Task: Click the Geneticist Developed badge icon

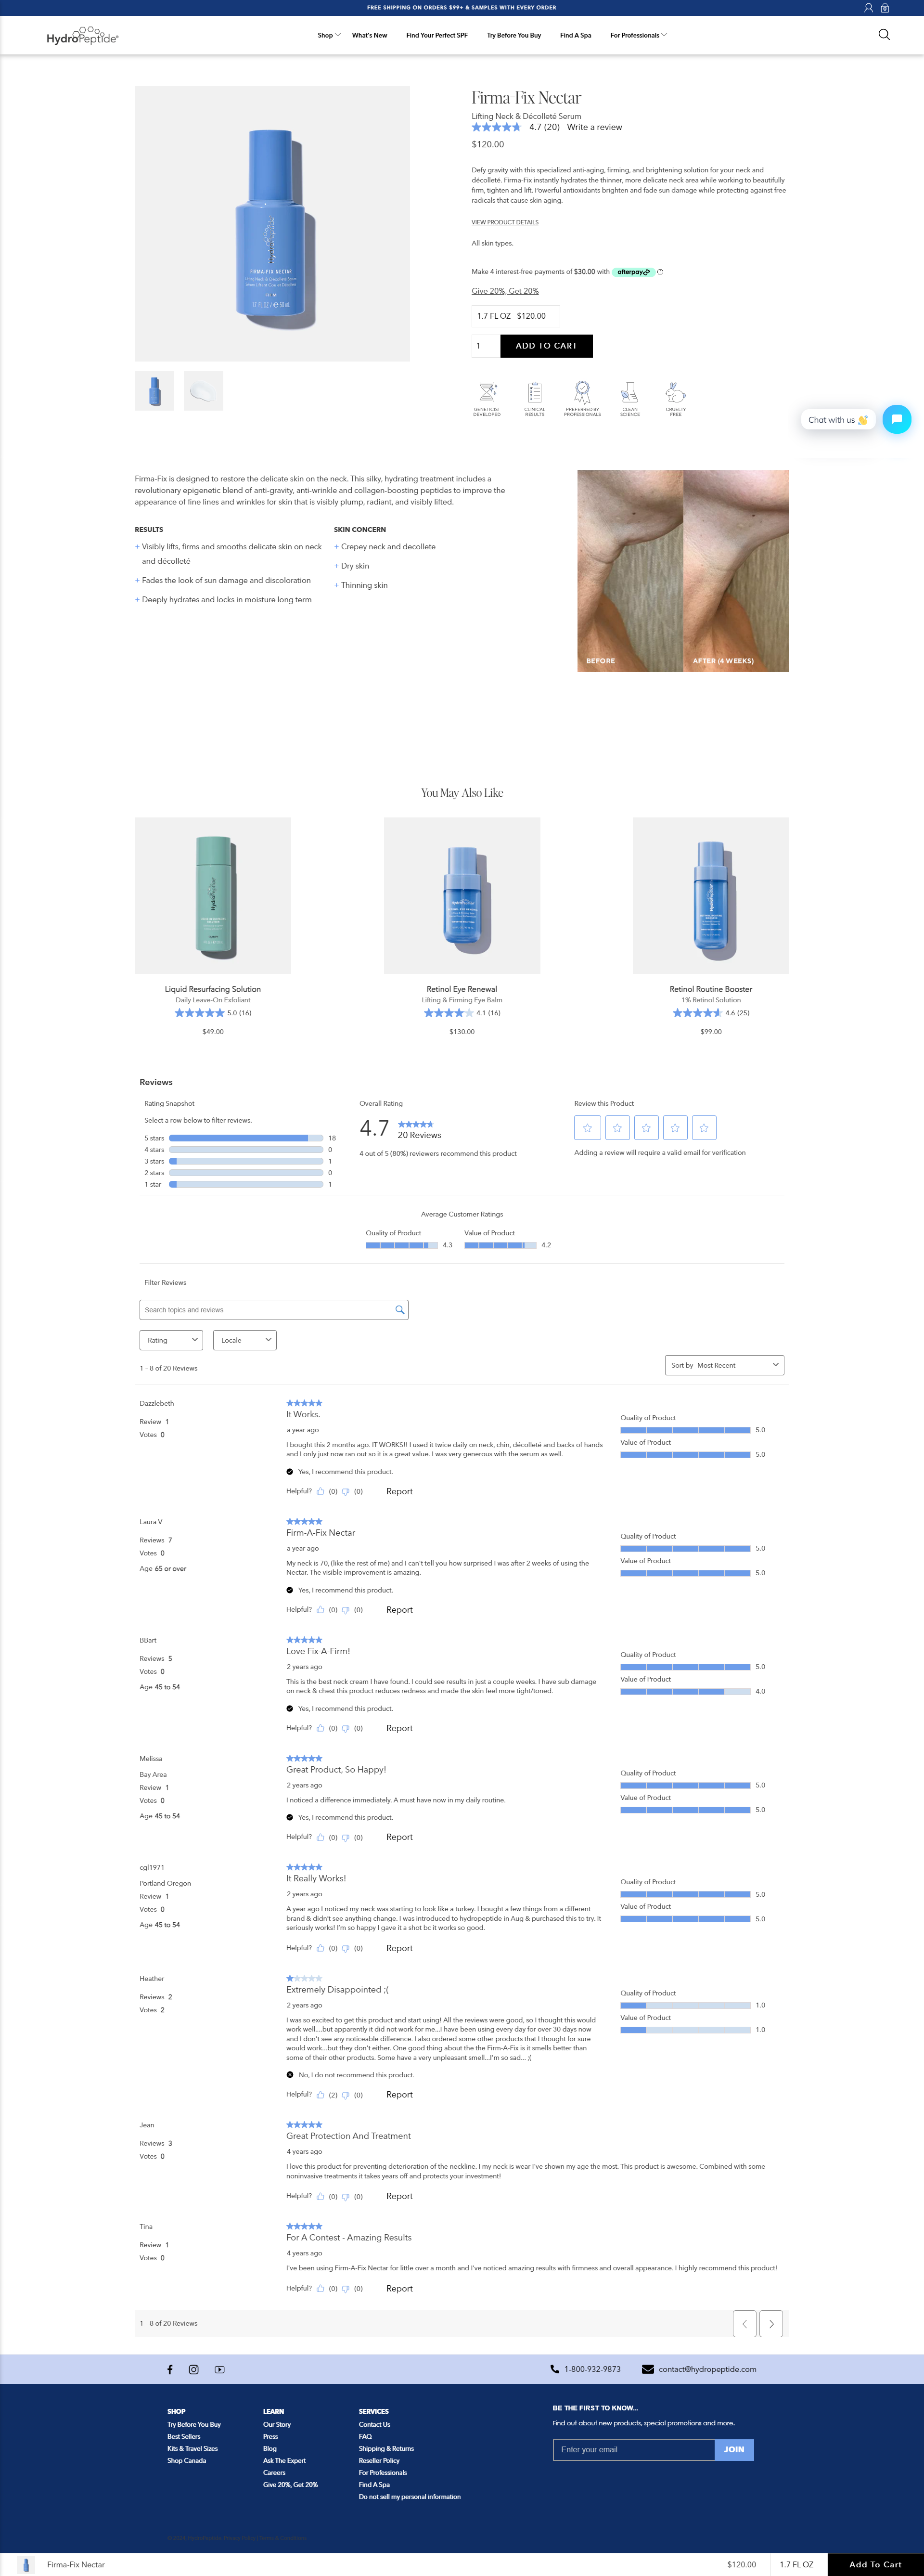Action: coord(487,392)
